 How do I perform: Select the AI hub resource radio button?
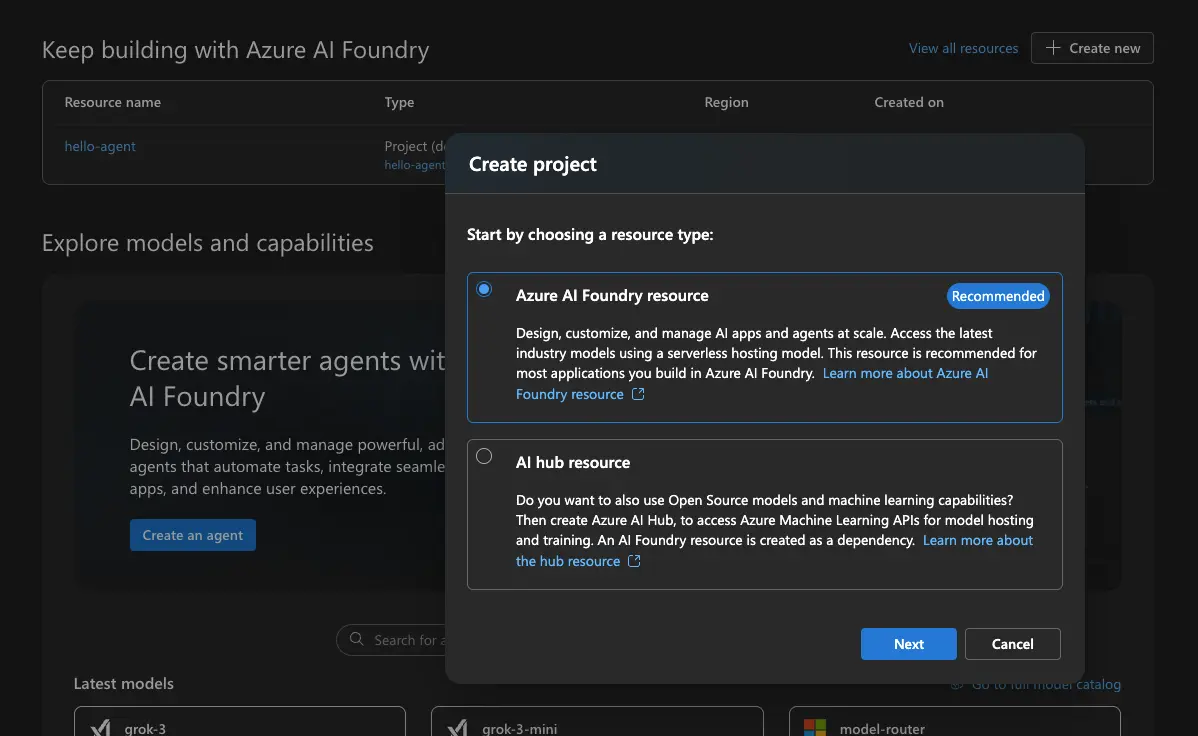point(484,456)
